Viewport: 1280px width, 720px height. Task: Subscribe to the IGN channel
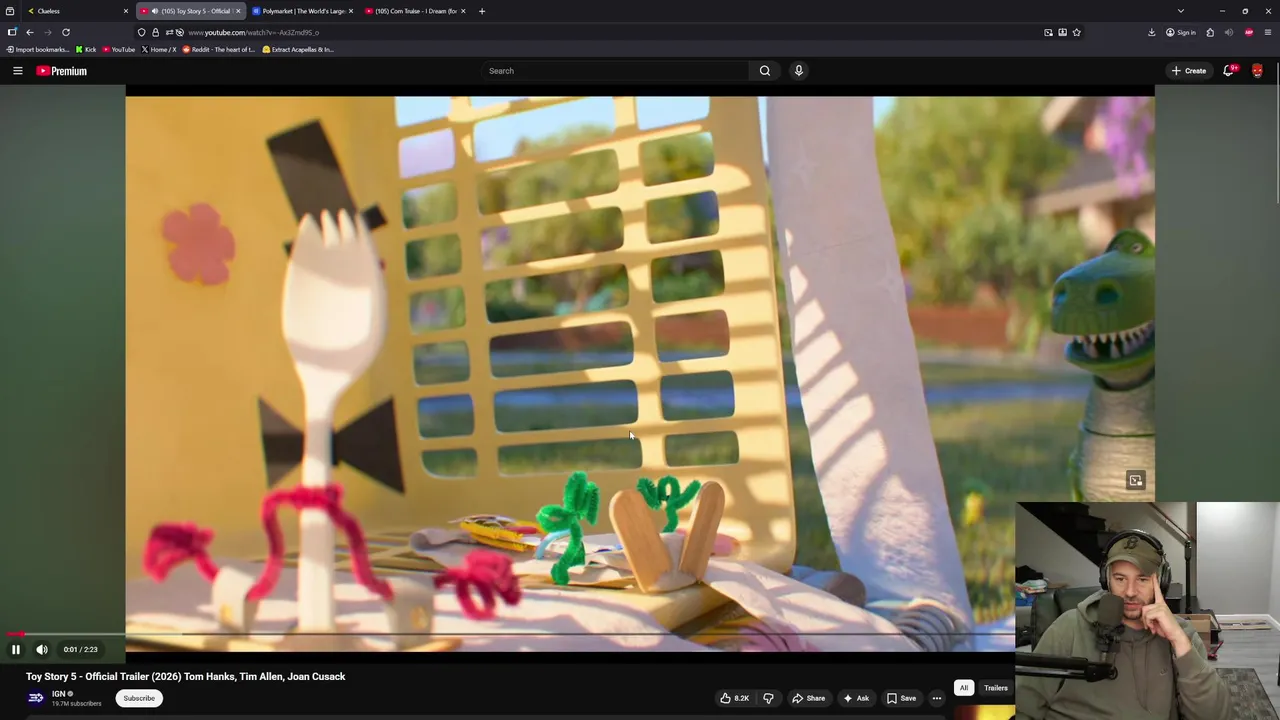coord(139,698)
